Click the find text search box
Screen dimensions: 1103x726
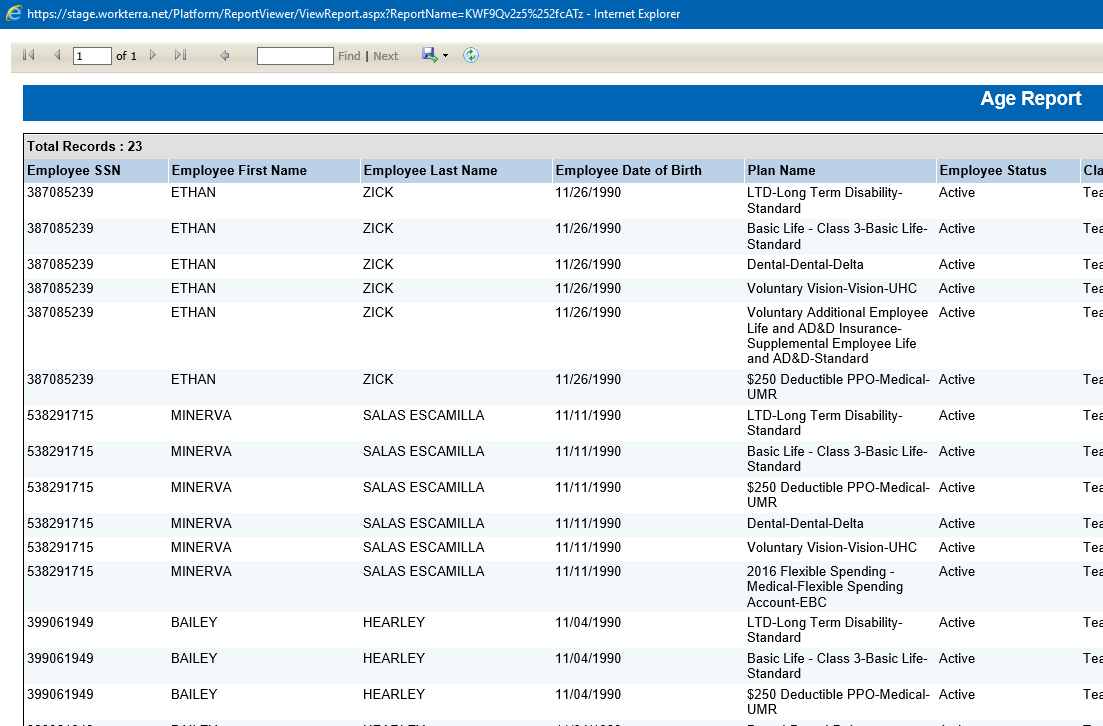tap(295, 56)
